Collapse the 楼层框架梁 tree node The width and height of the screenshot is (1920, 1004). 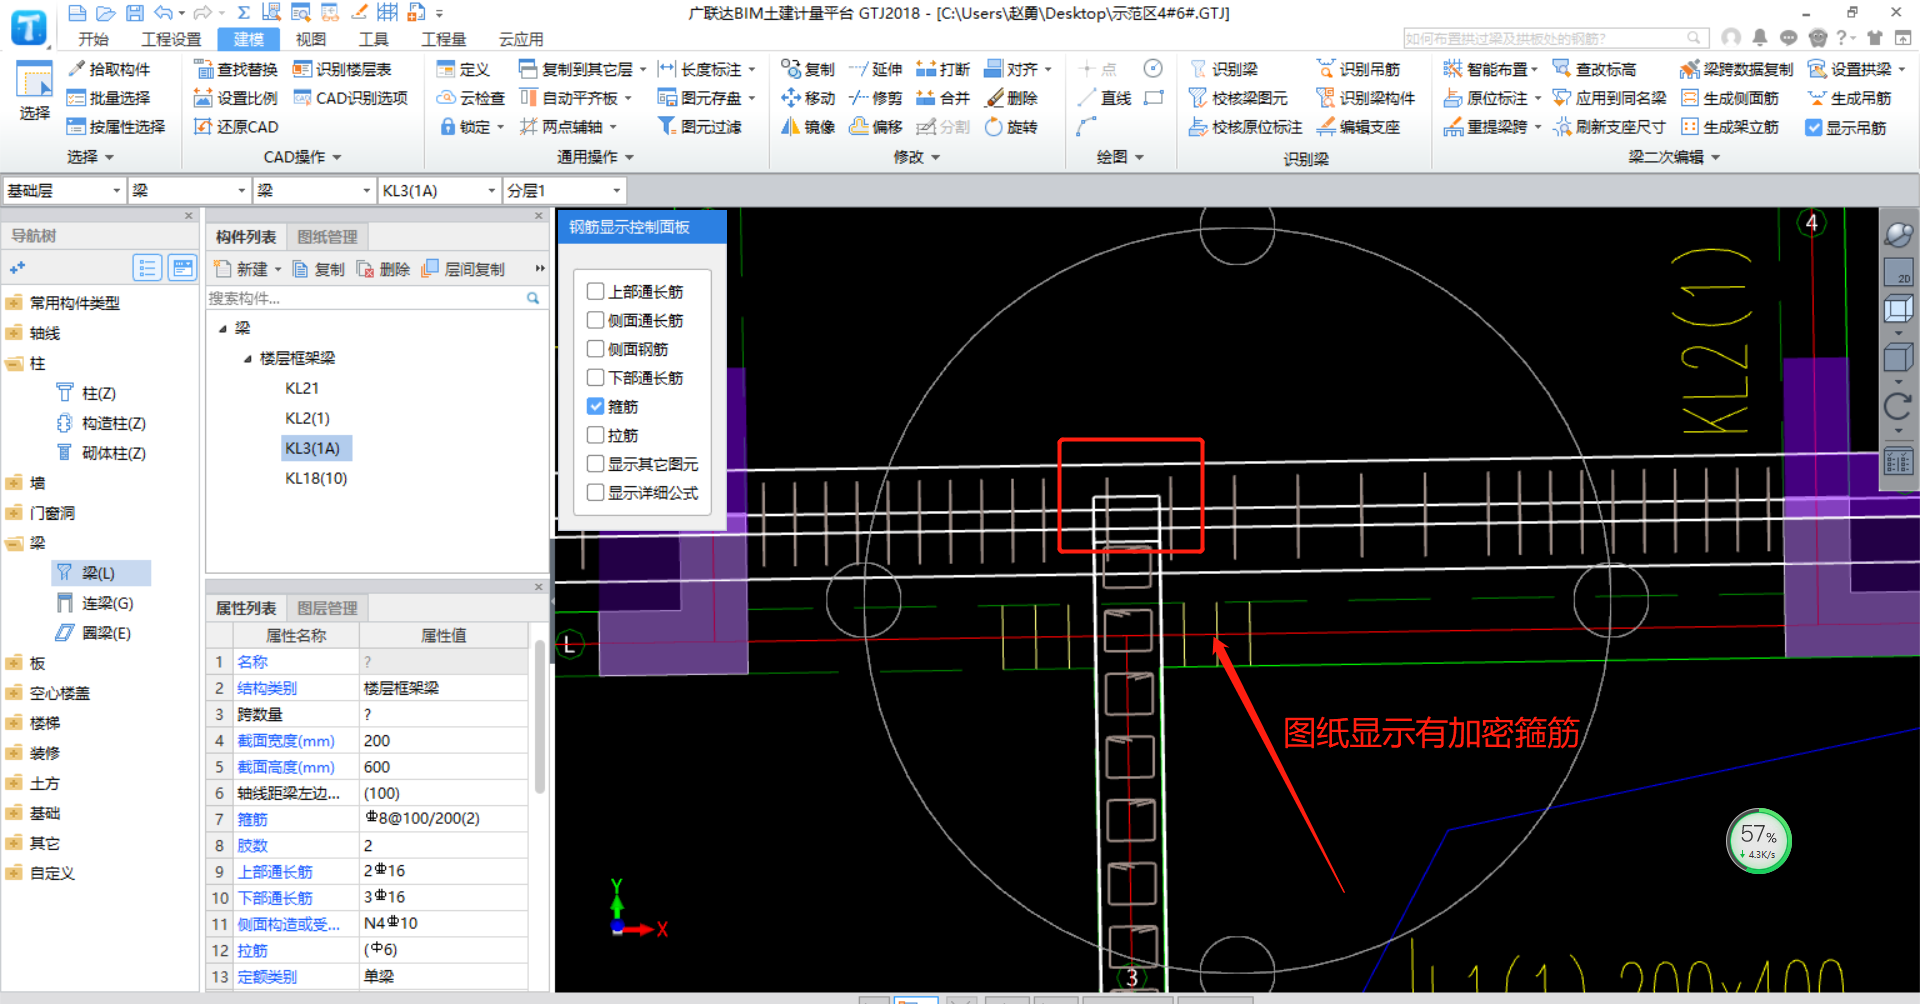point(248,358)
